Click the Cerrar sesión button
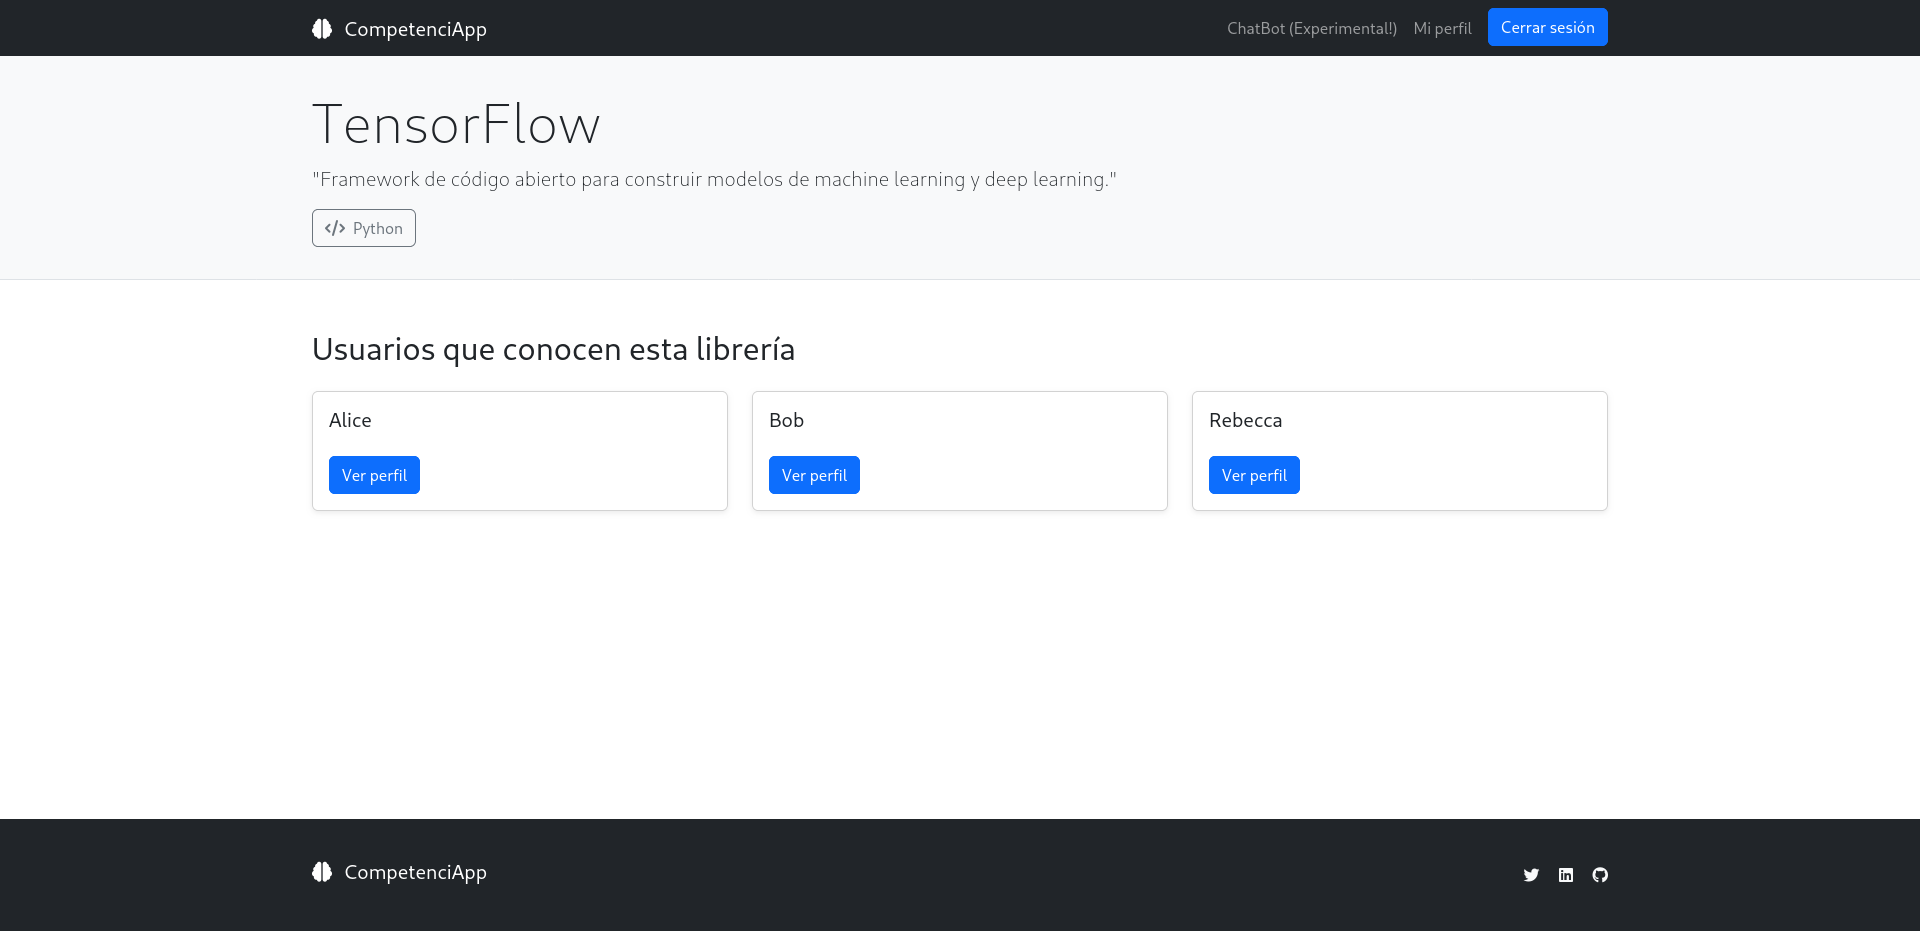 click(1547, 27)
